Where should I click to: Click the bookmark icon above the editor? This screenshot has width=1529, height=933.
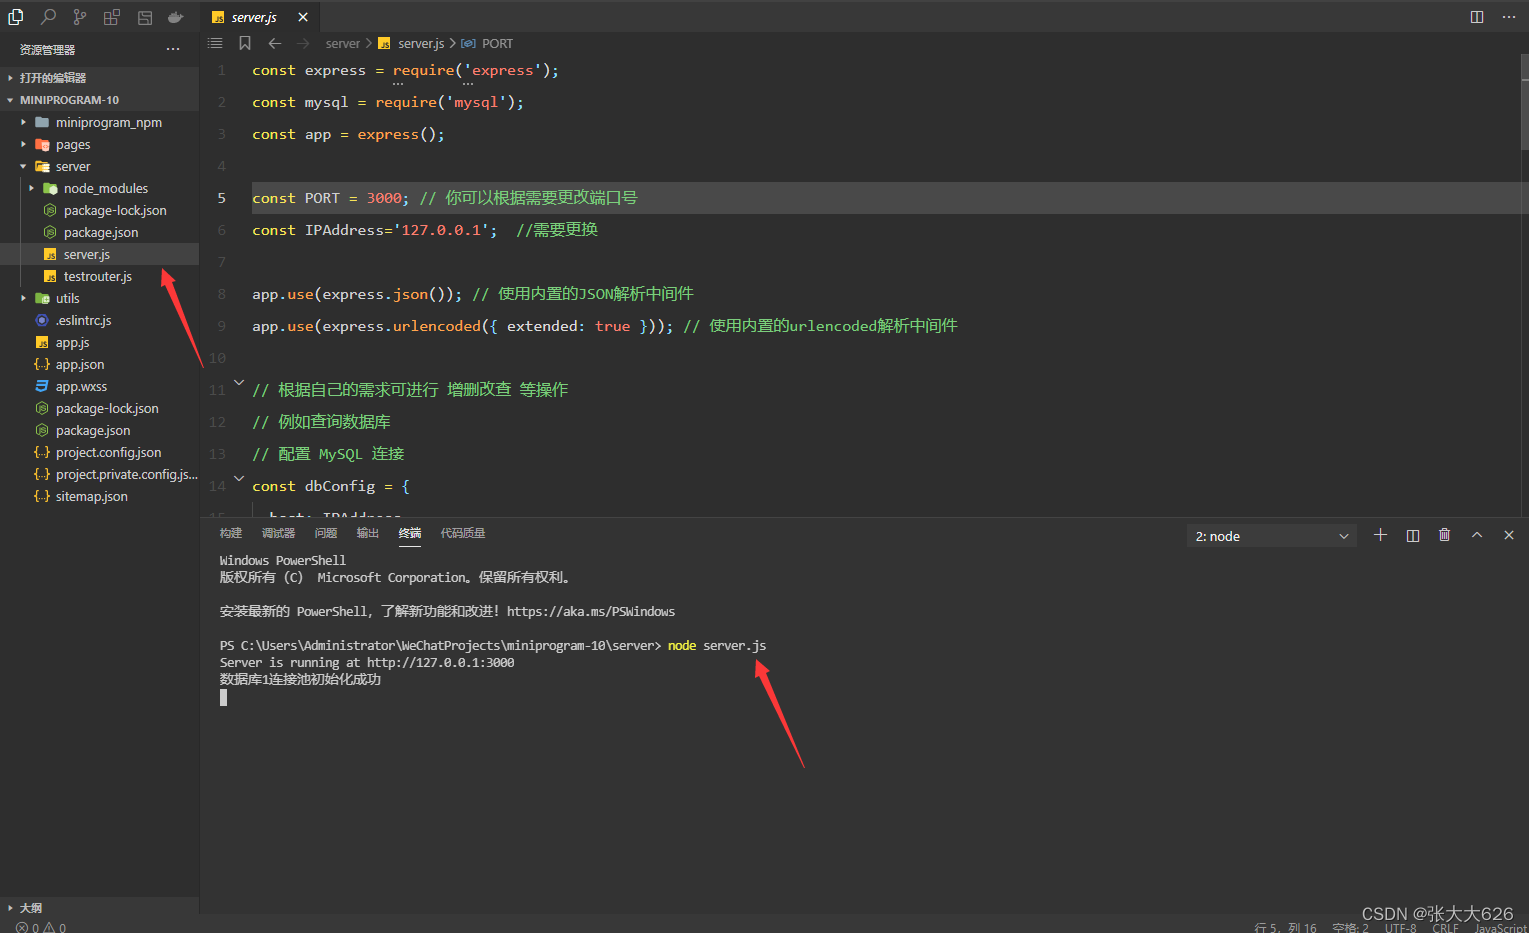245,43
